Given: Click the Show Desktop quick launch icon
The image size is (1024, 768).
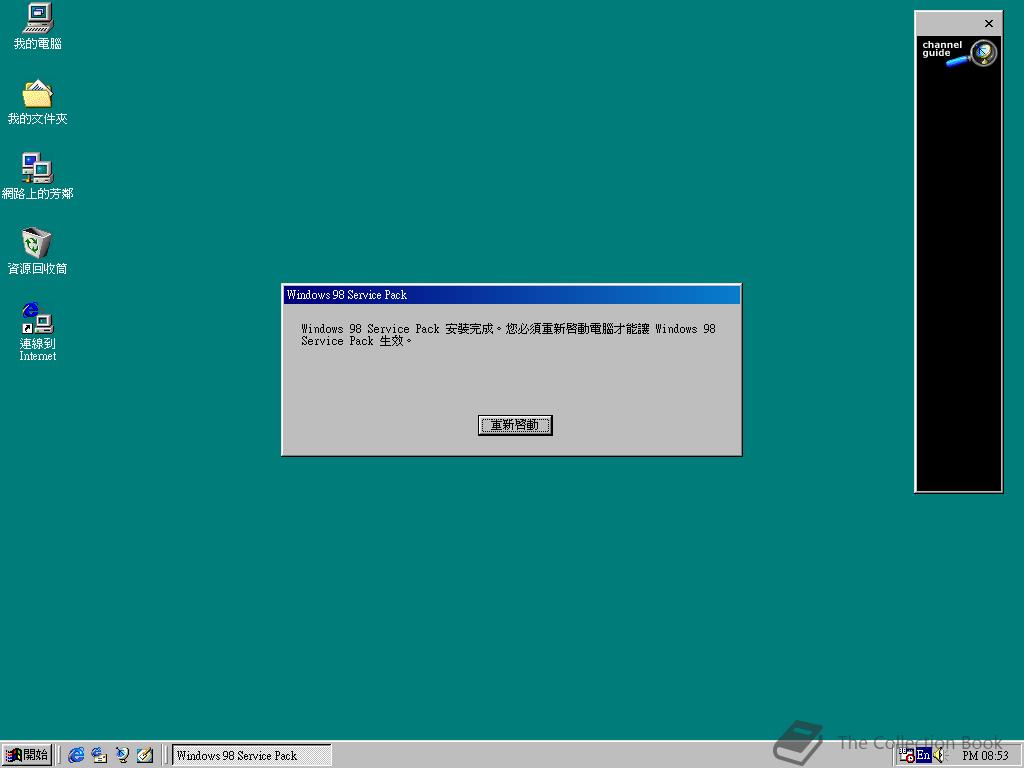Looking at the screenshot, I should coord(145,755).
